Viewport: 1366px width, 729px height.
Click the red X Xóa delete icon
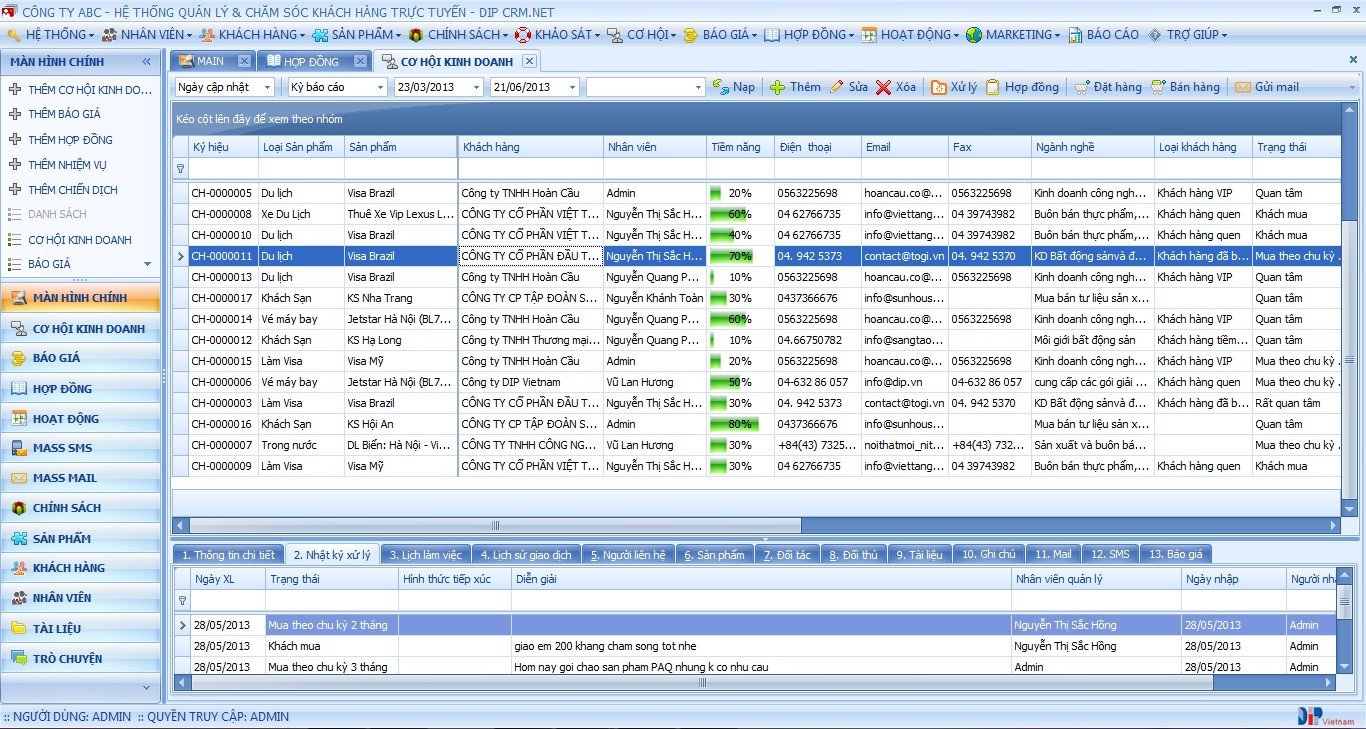pos(883,87)
